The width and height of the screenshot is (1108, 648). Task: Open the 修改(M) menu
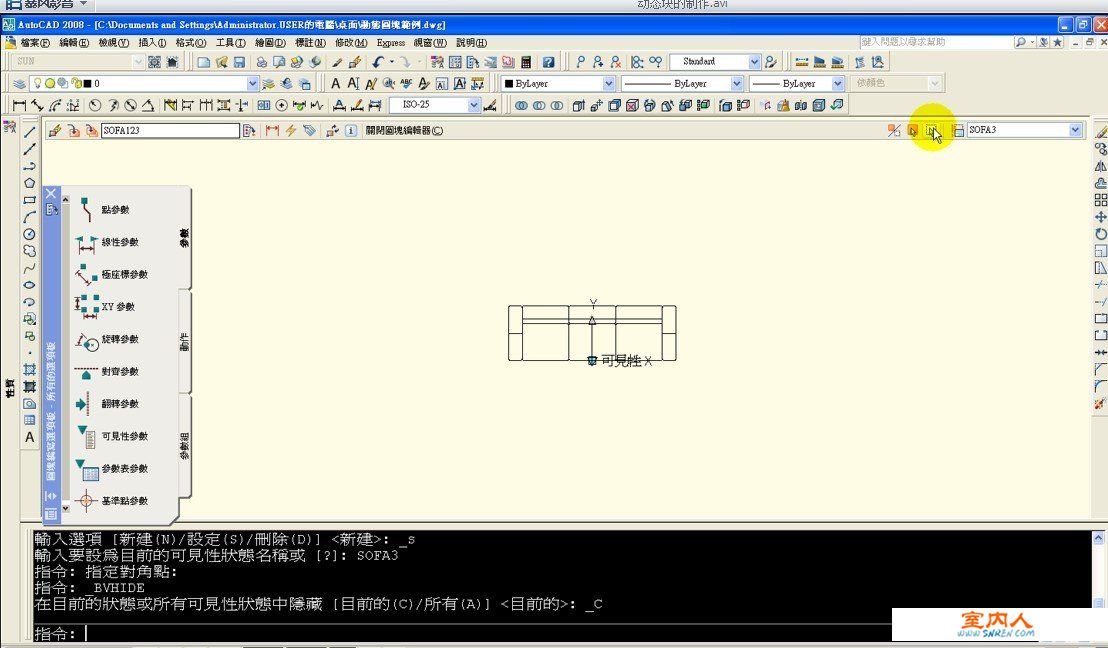pyautogui.click(x=351, y=42)
